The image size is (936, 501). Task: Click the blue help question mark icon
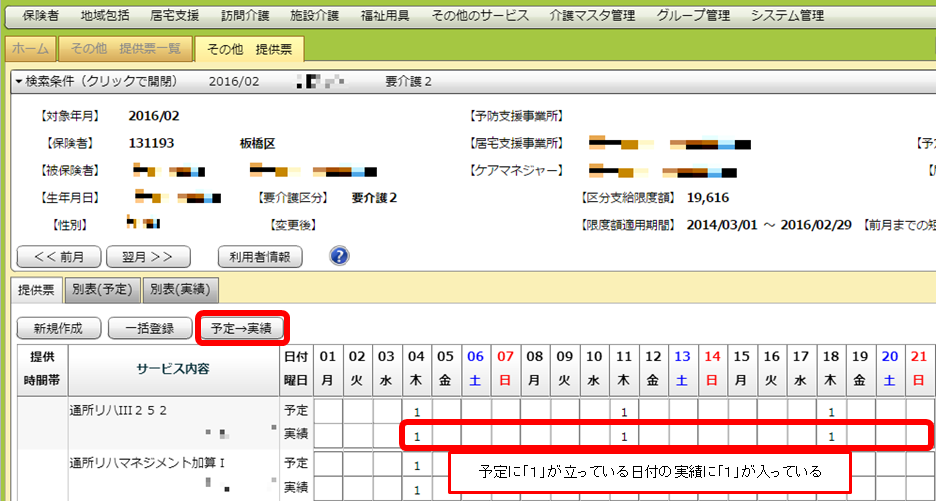pyautogui.click(x=339, y=256)
